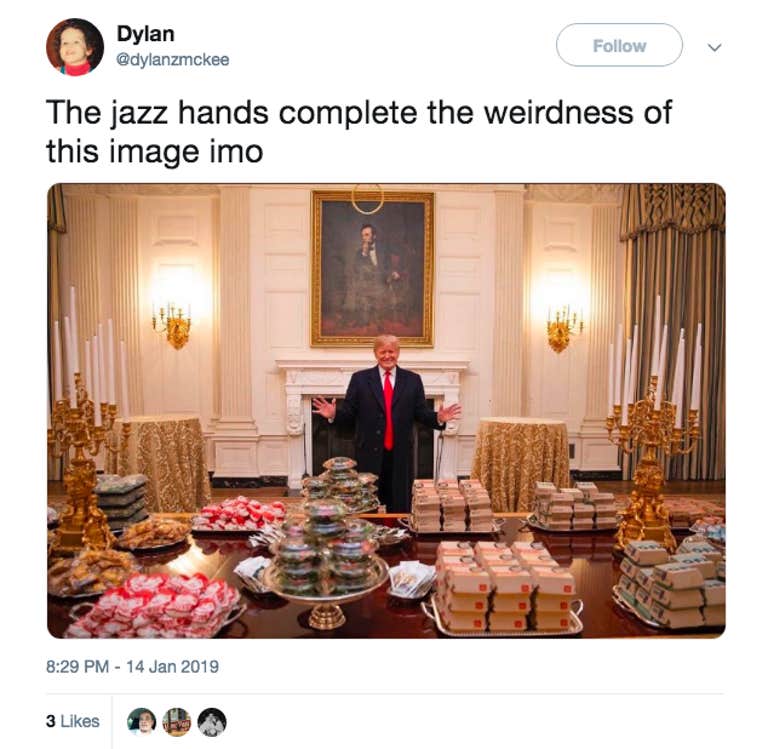
Task: Click the red-wrapped sandwiches tray at bottom left
Action: 156,606
